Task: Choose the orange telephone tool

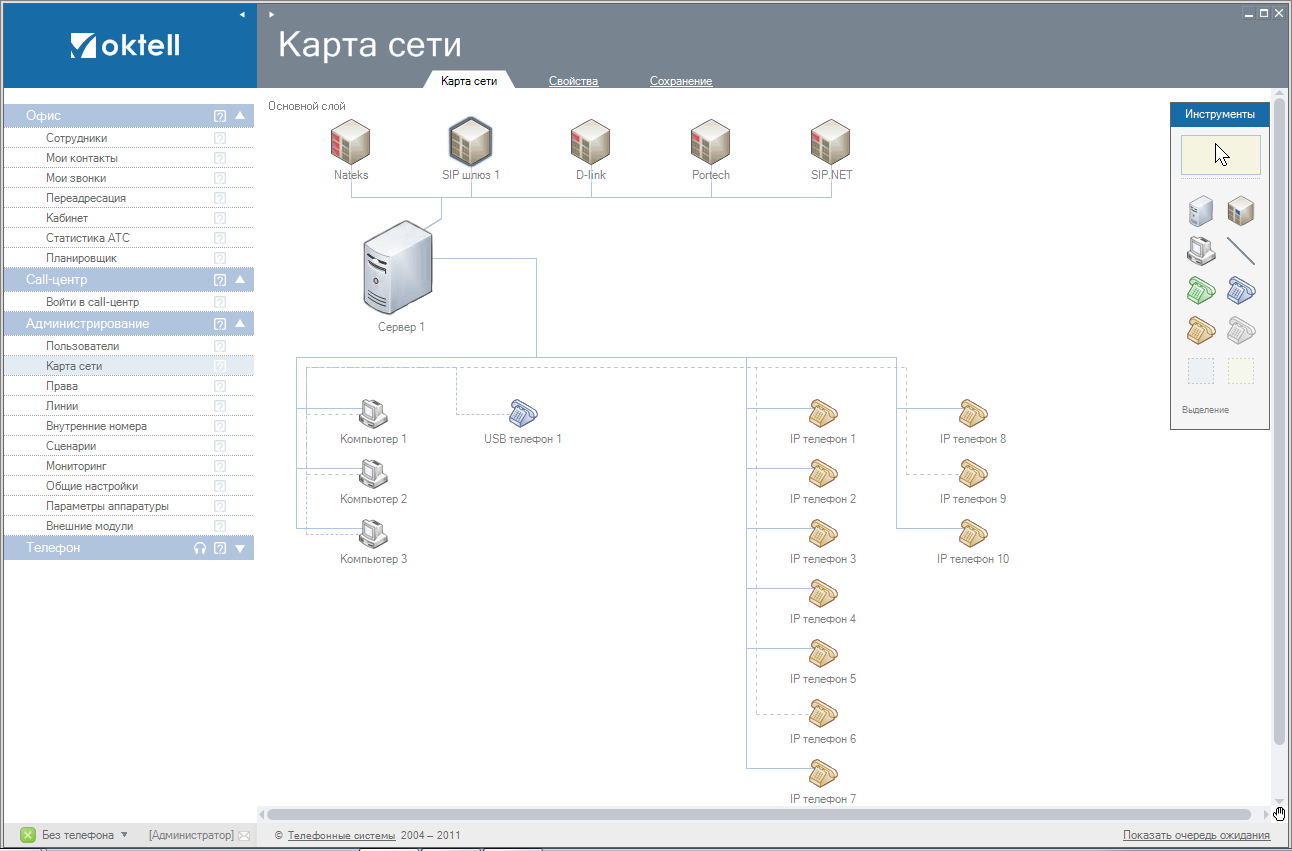Action: click(x=1200, y=331)
